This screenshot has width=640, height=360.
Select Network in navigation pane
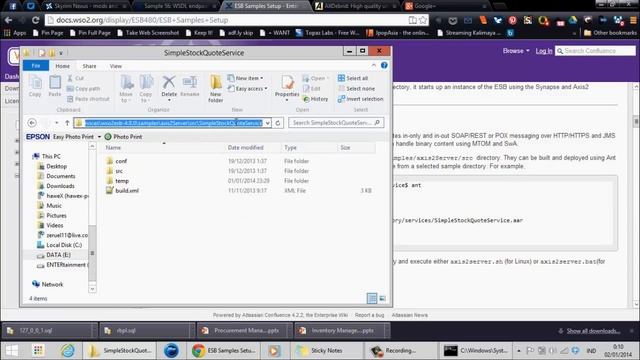[x=52, y=284]
